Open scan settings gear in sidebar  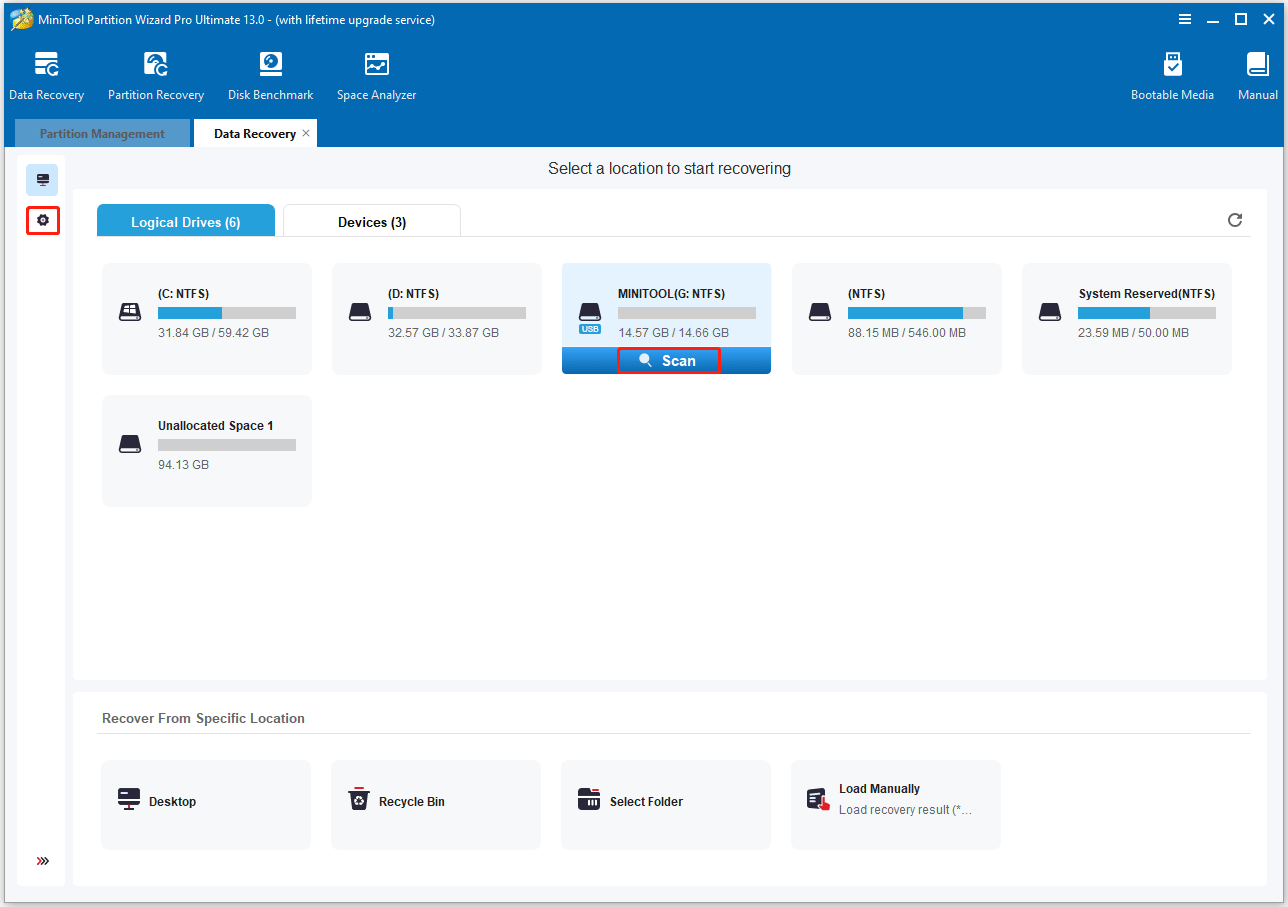point(42,220)
